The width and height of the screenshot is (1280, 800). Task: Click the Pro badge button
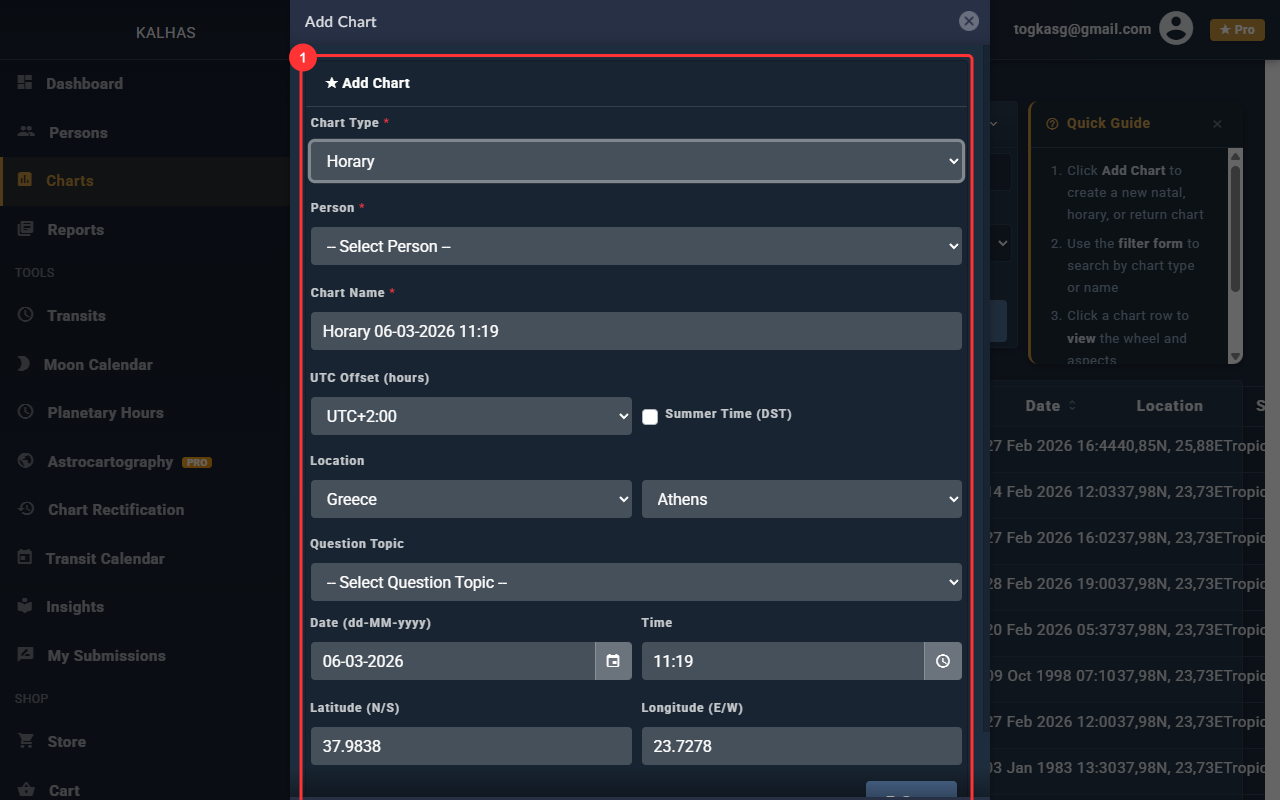(x=1237, y=30)
